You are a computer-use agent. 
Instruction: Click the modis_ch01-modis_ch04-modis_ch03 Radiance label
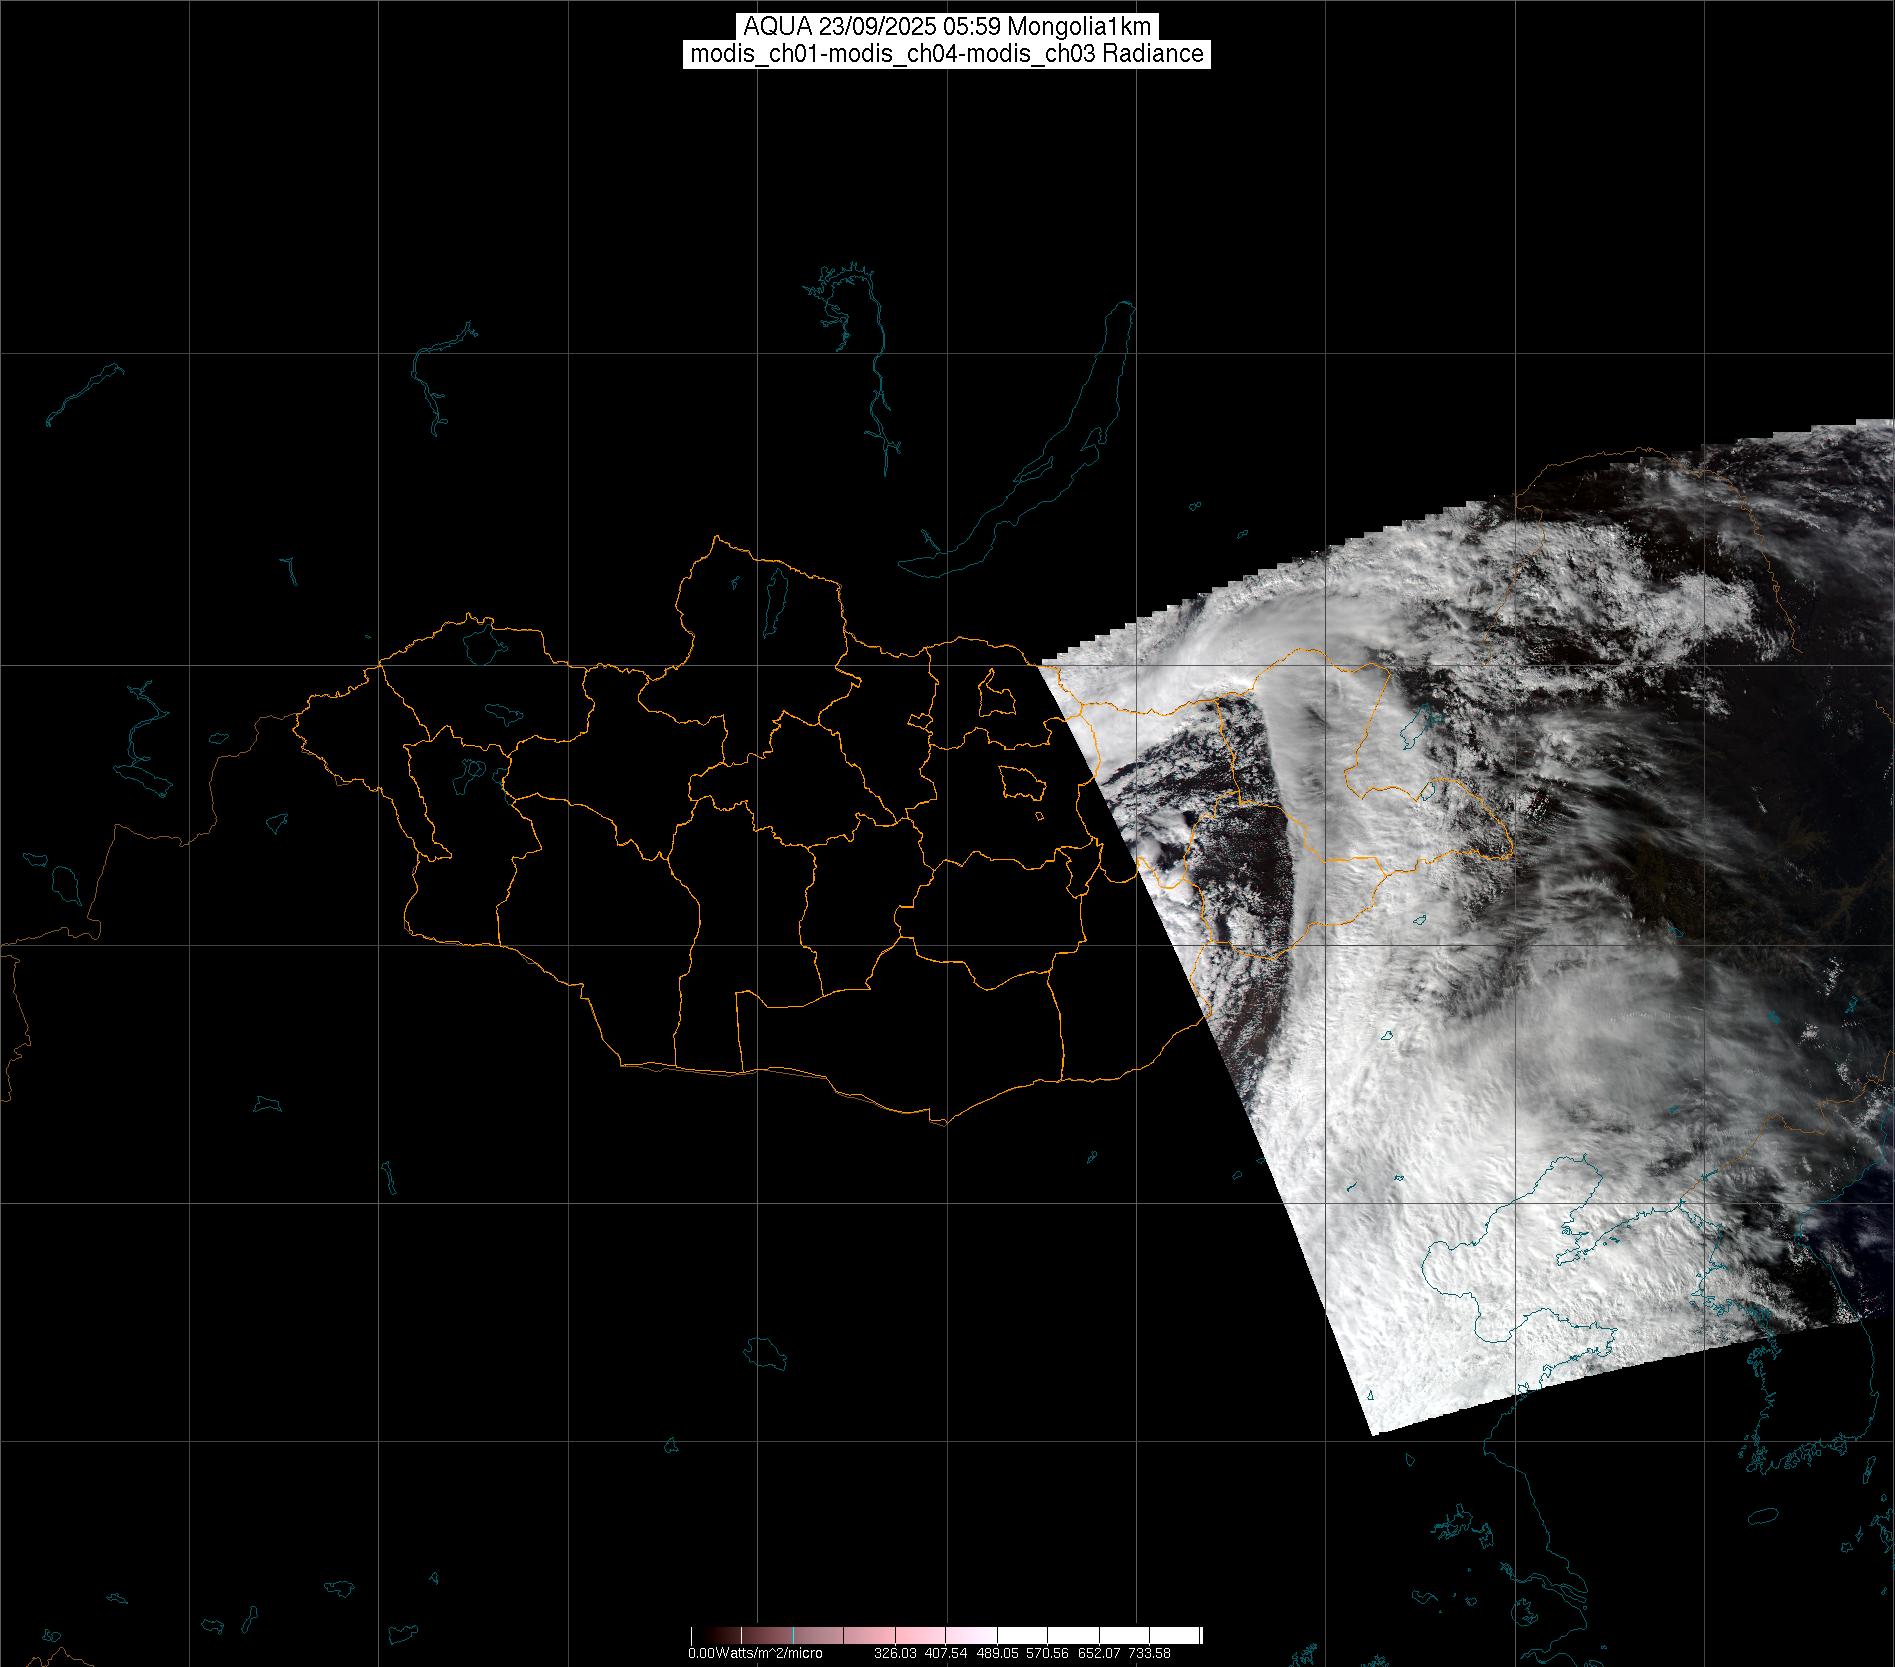pos(947,54)
